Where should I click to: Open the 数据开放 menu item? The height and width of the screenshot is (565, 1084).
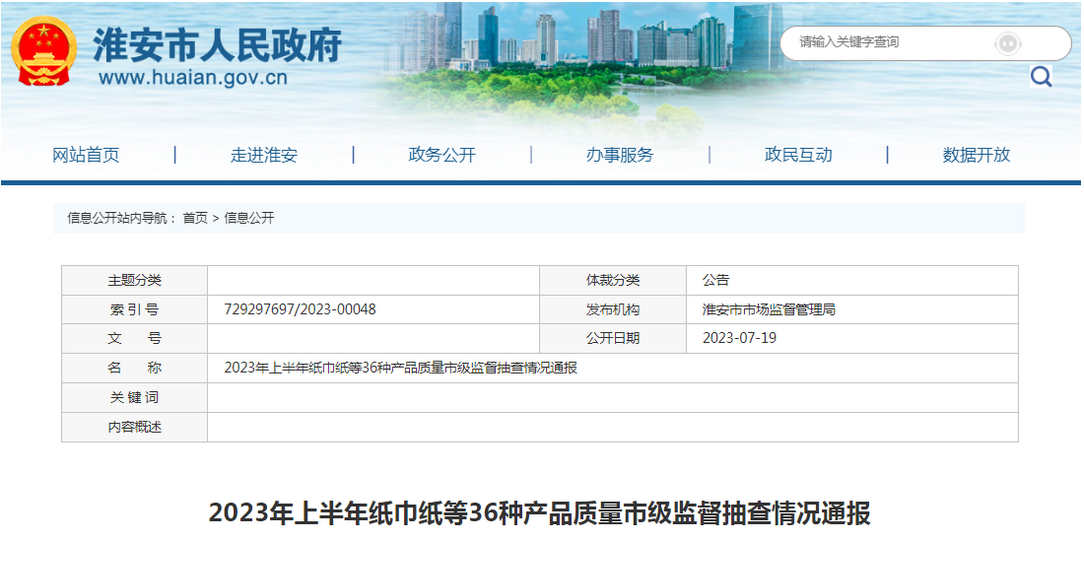[x=976, y=155]
